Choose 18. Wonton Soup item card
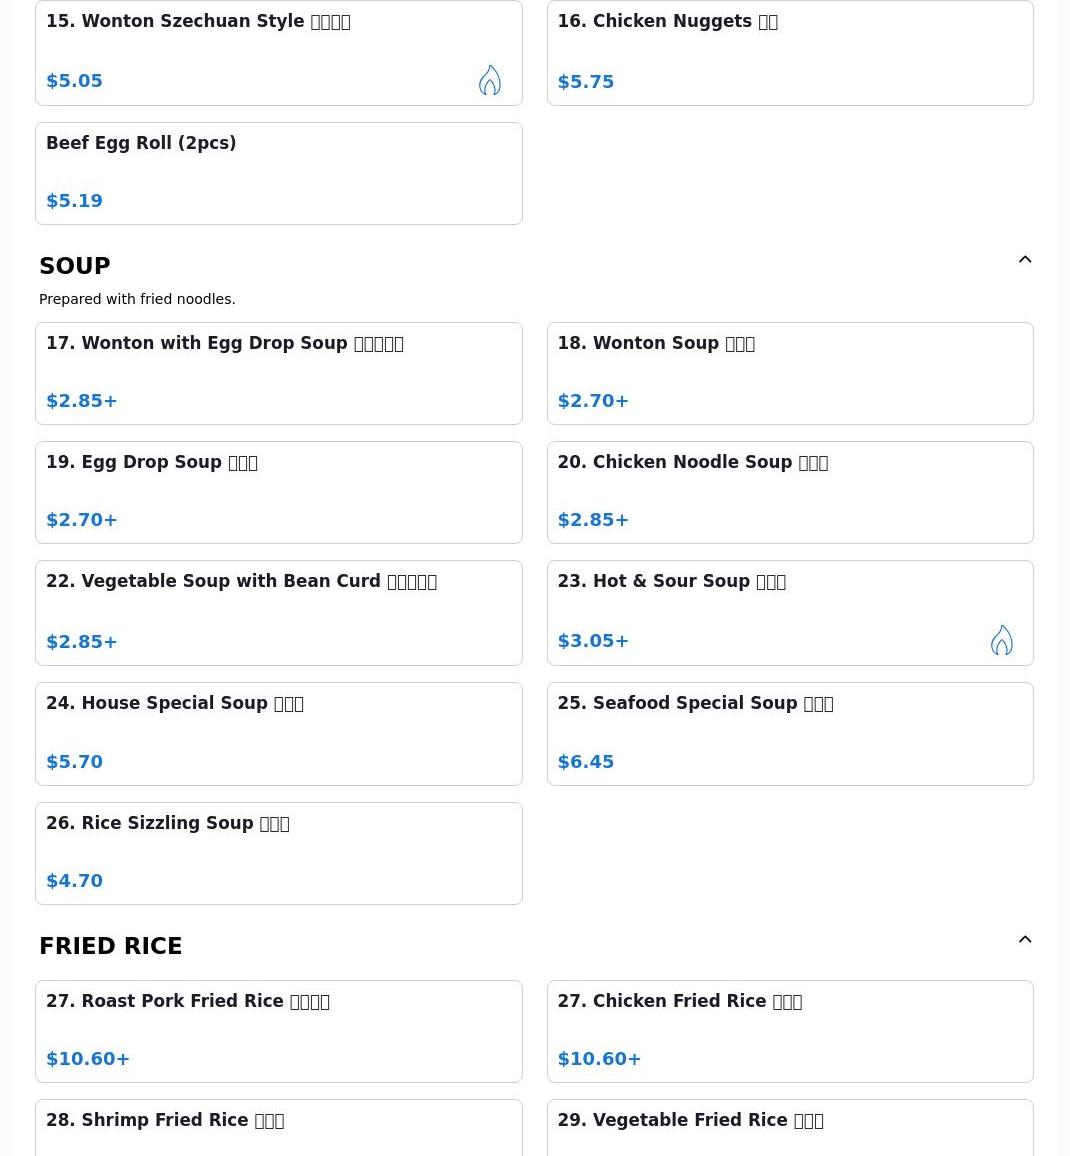 789,373
